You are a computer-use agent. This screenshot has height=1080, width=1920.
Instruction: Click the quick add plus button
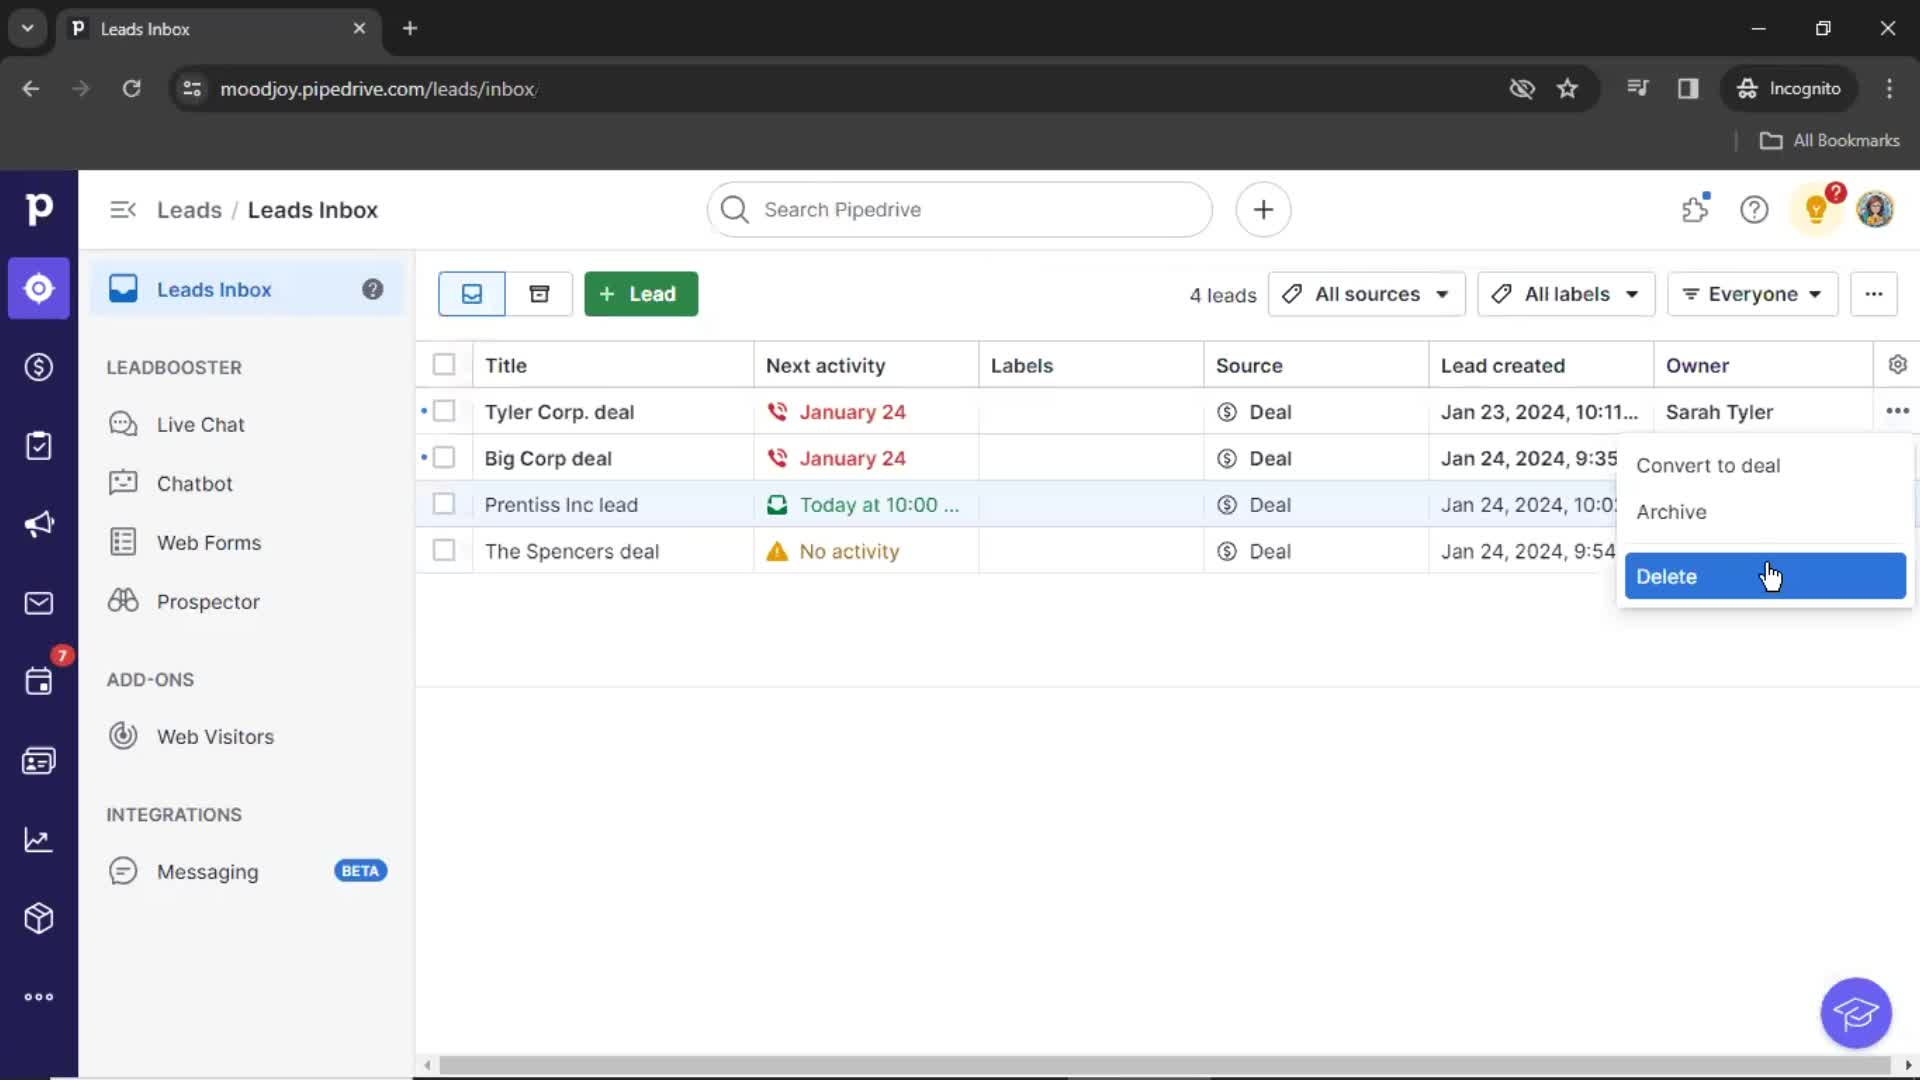click(x=1263, y=210)
